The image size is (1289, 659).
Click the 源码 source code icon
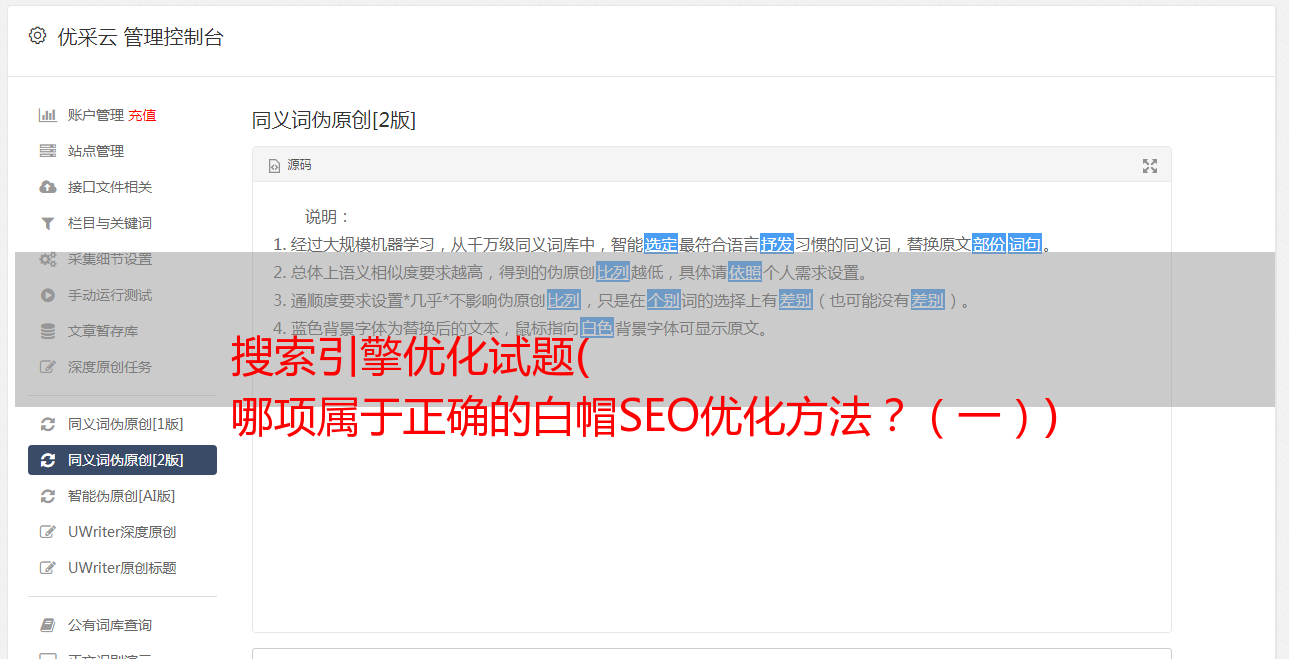274,166
